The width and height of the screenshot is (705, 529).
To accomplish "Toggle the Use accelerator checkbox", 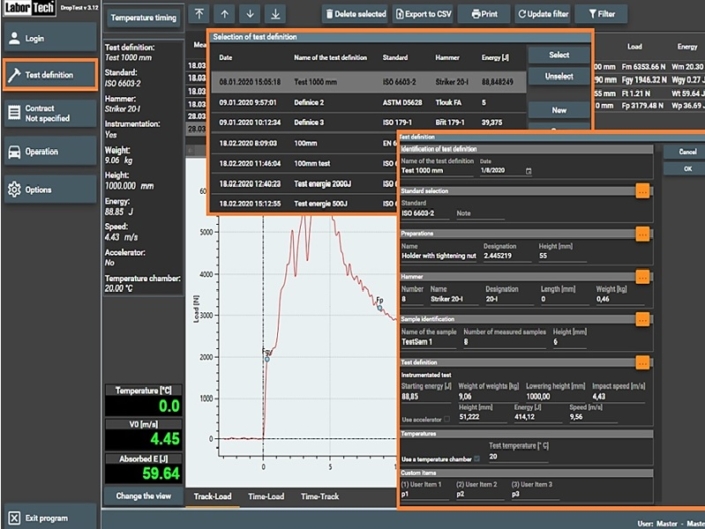I will (447, 419).
